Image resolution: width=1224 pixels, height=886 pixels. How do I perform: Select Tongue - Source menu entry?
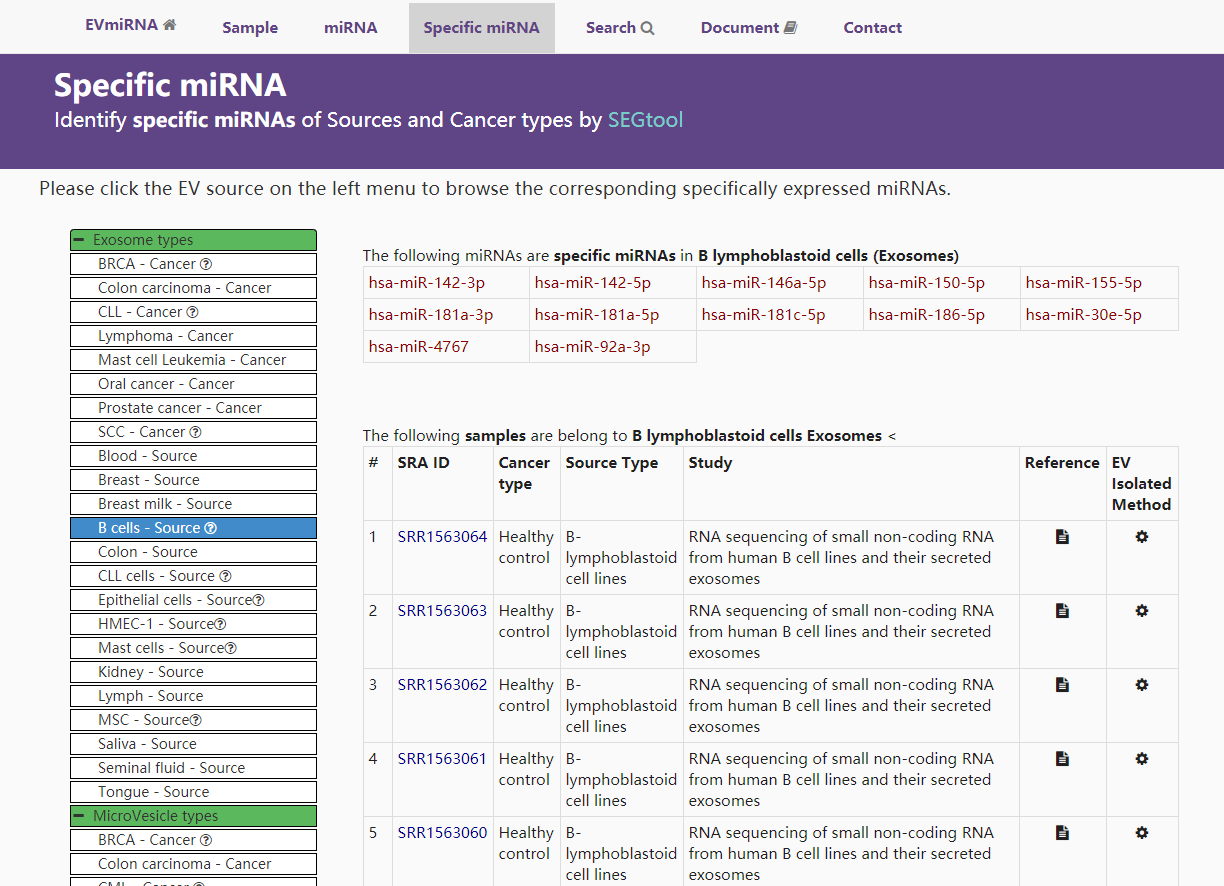click(x=193, y=792)
